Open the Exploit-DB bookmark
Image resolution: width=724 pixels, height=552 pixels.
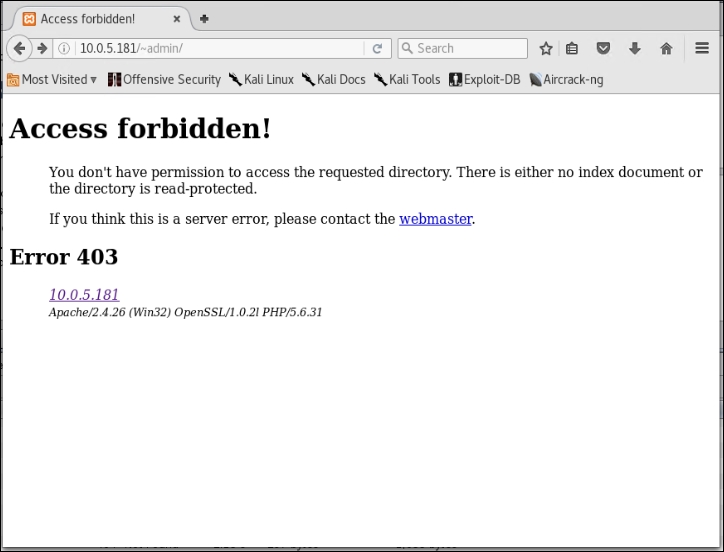click(x=484, y=79)
